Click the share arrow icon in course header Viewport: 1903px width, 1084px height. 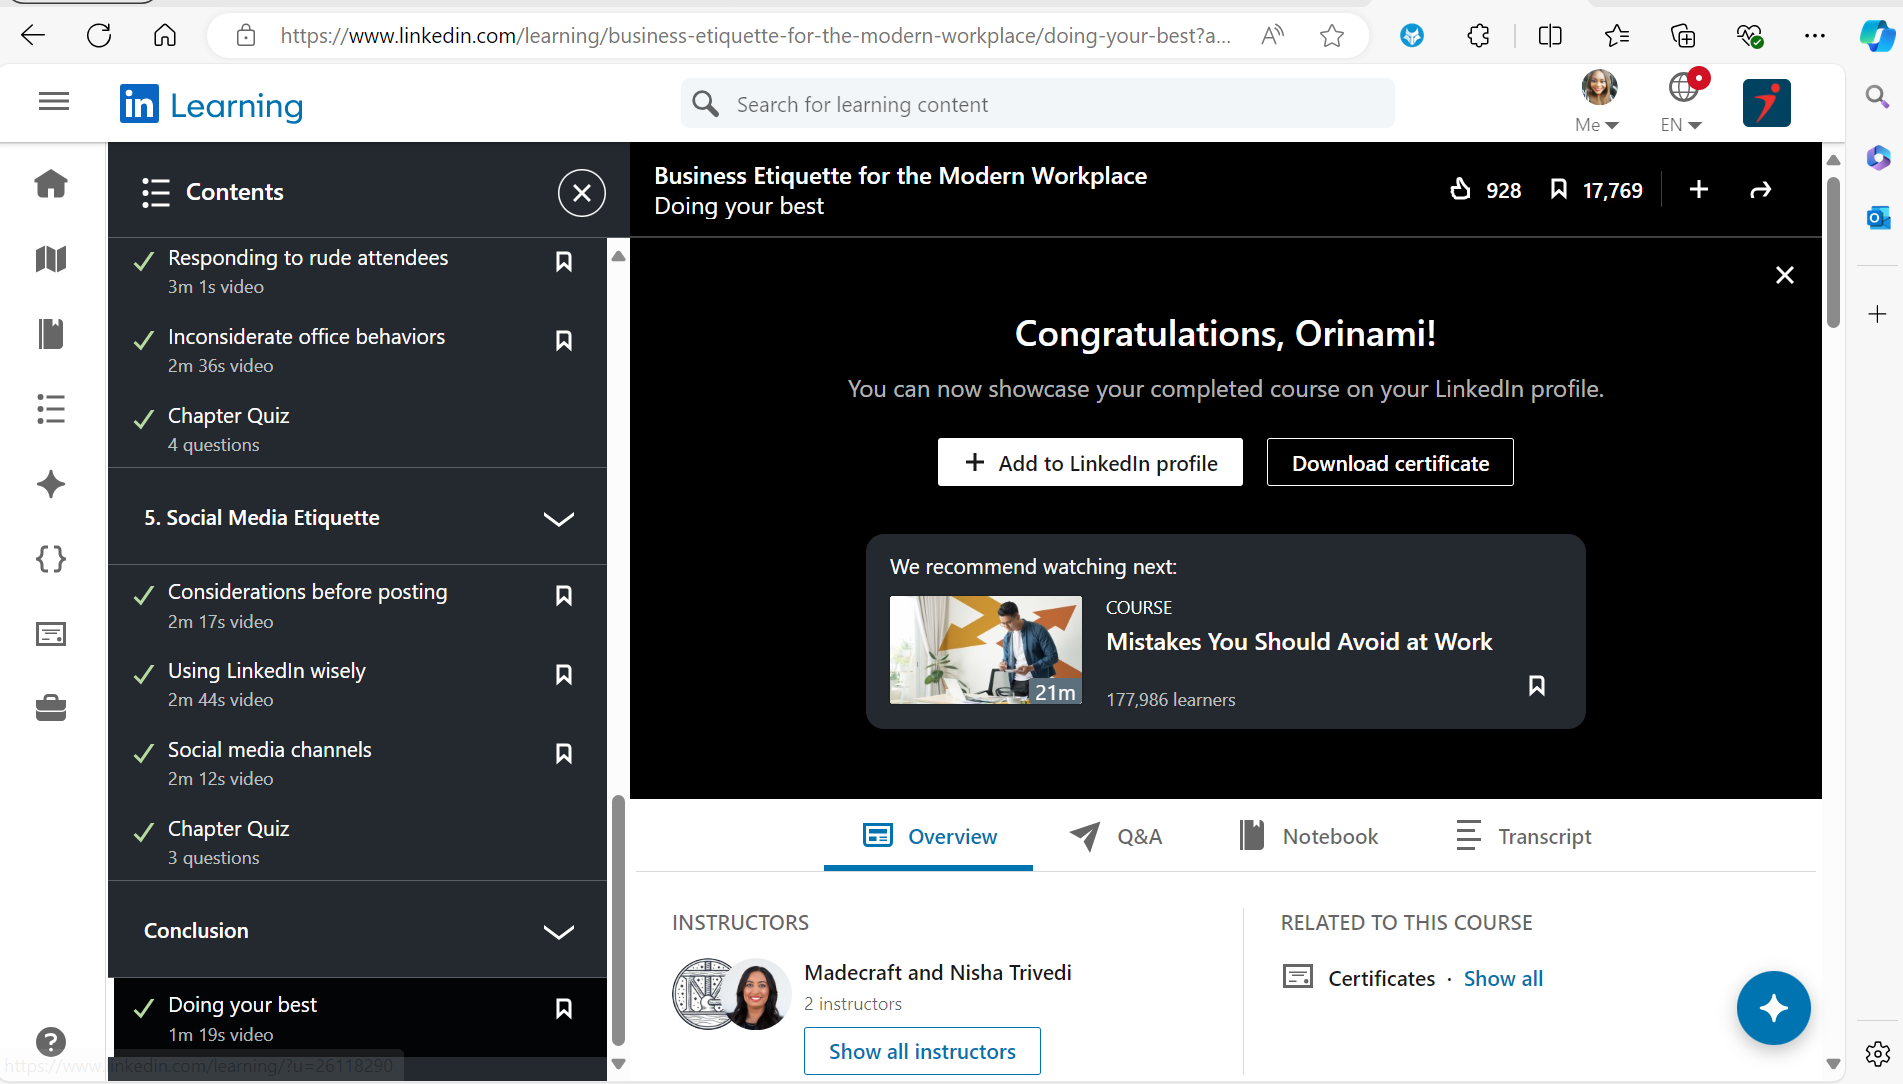click(x=1760, y=190)
